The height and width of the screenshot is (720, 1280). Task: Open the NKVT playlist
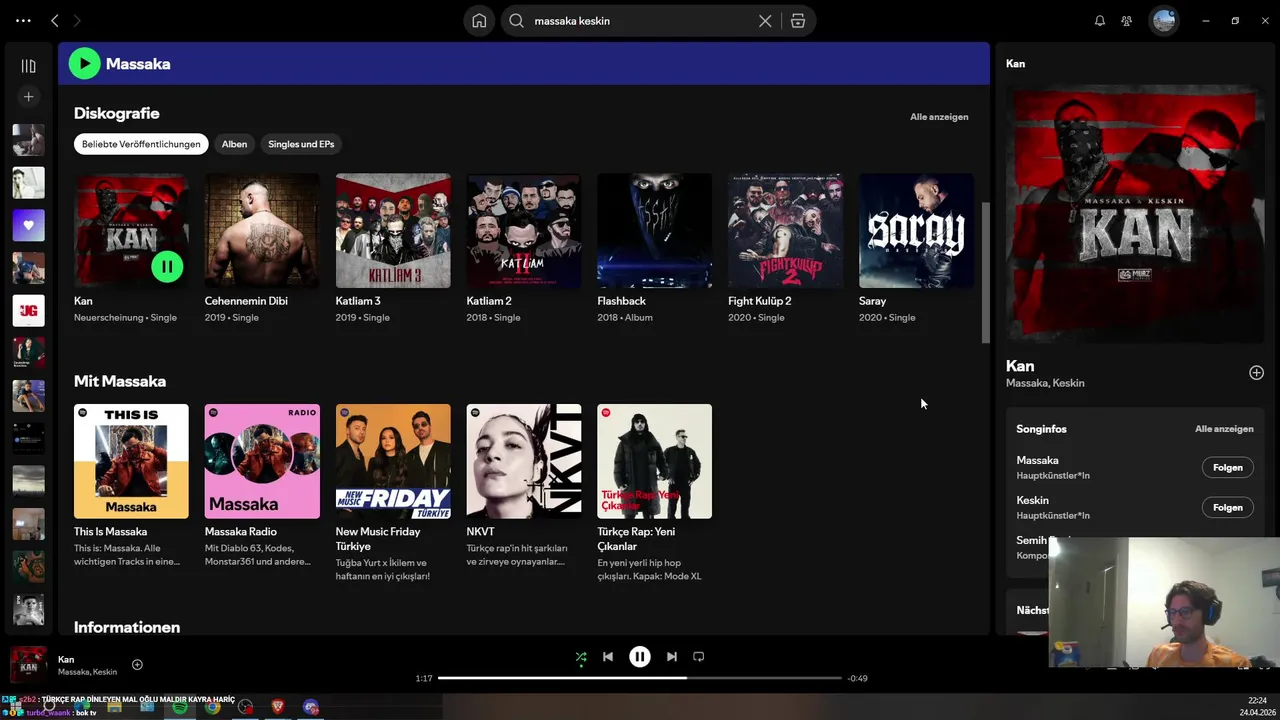[524, 461]
